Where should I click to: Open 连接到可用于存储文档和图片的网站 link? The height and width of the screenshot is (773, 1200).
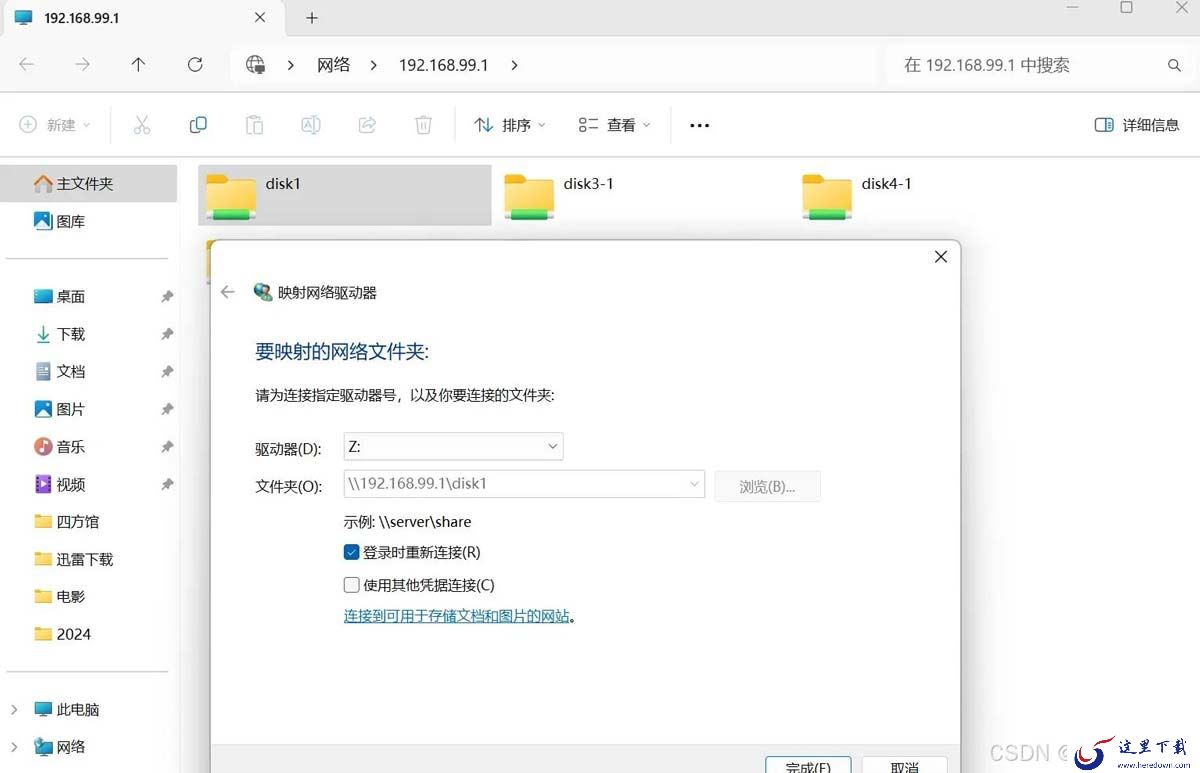[x=457, y=616]
